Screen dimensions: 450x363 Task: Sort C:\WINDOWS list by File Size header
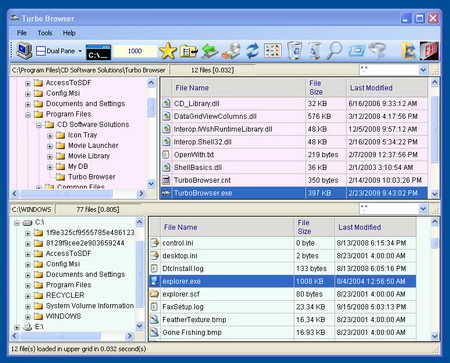coord(314,227)
